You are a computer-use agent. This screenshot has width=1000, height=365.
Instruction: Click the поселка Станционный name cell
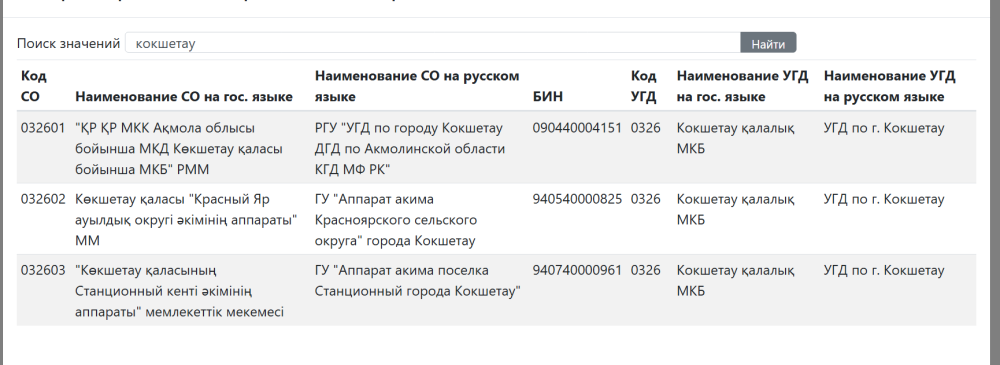point(418,281)
